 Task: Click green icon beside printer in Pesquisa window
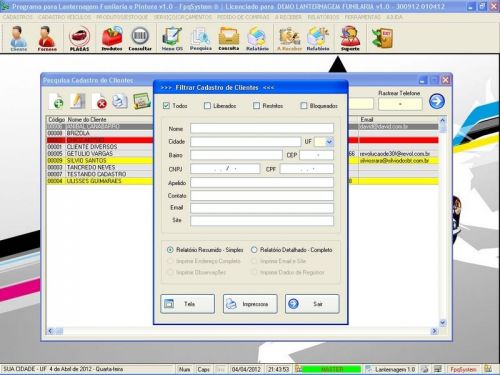(x=142, y=101)
